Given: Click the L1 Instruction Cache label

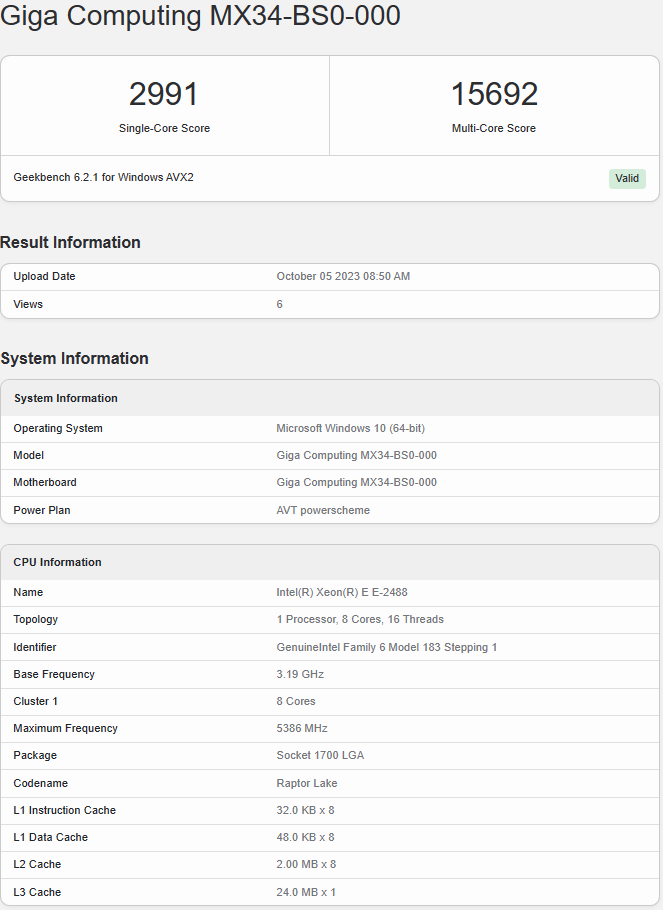Looking at the screenshot, I should 64,810.
